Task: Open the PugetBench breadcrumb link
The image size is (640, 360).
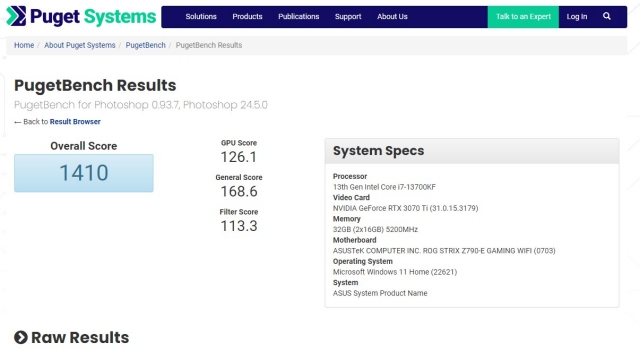Action: tap(146, 45)
